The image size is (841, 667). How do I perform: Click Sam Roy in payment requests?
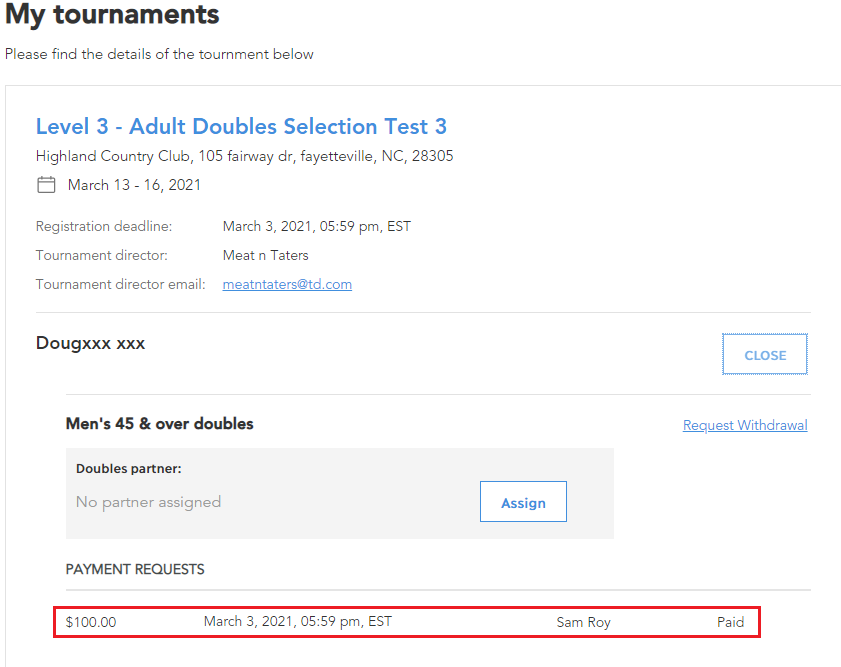584,622
